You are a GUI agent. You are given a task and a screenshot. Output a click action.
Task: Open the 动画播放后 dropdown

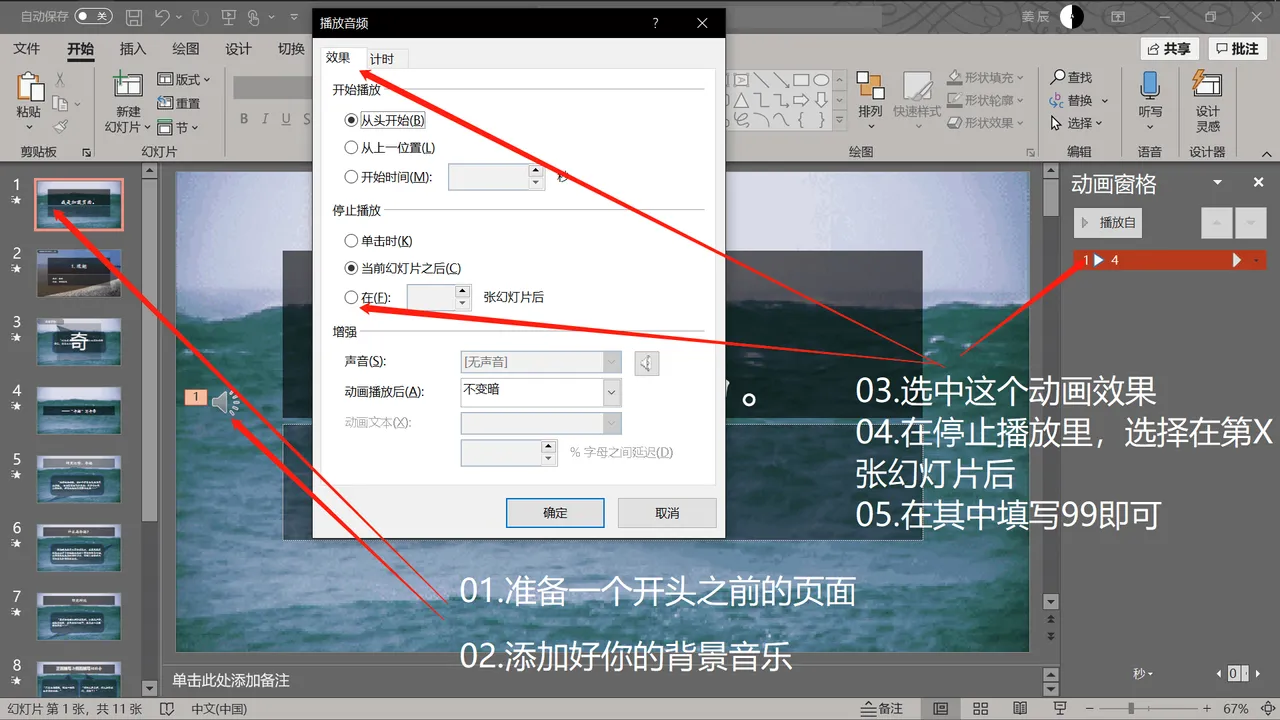612,393
